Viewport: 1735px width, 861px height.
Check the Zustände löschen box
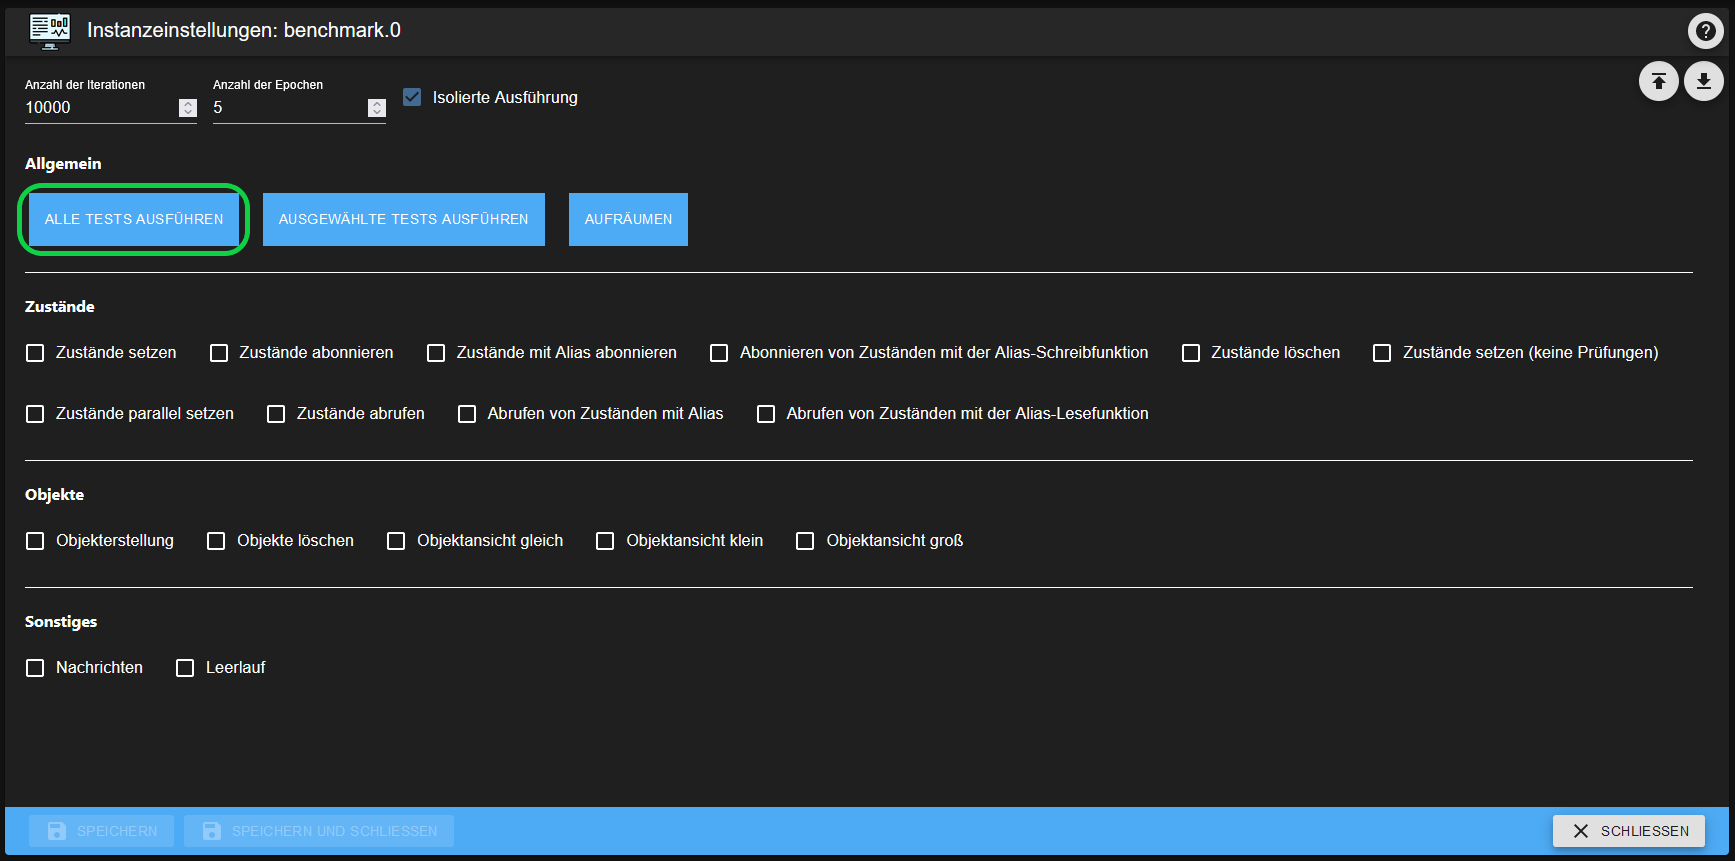click(x=1191, y=353)
